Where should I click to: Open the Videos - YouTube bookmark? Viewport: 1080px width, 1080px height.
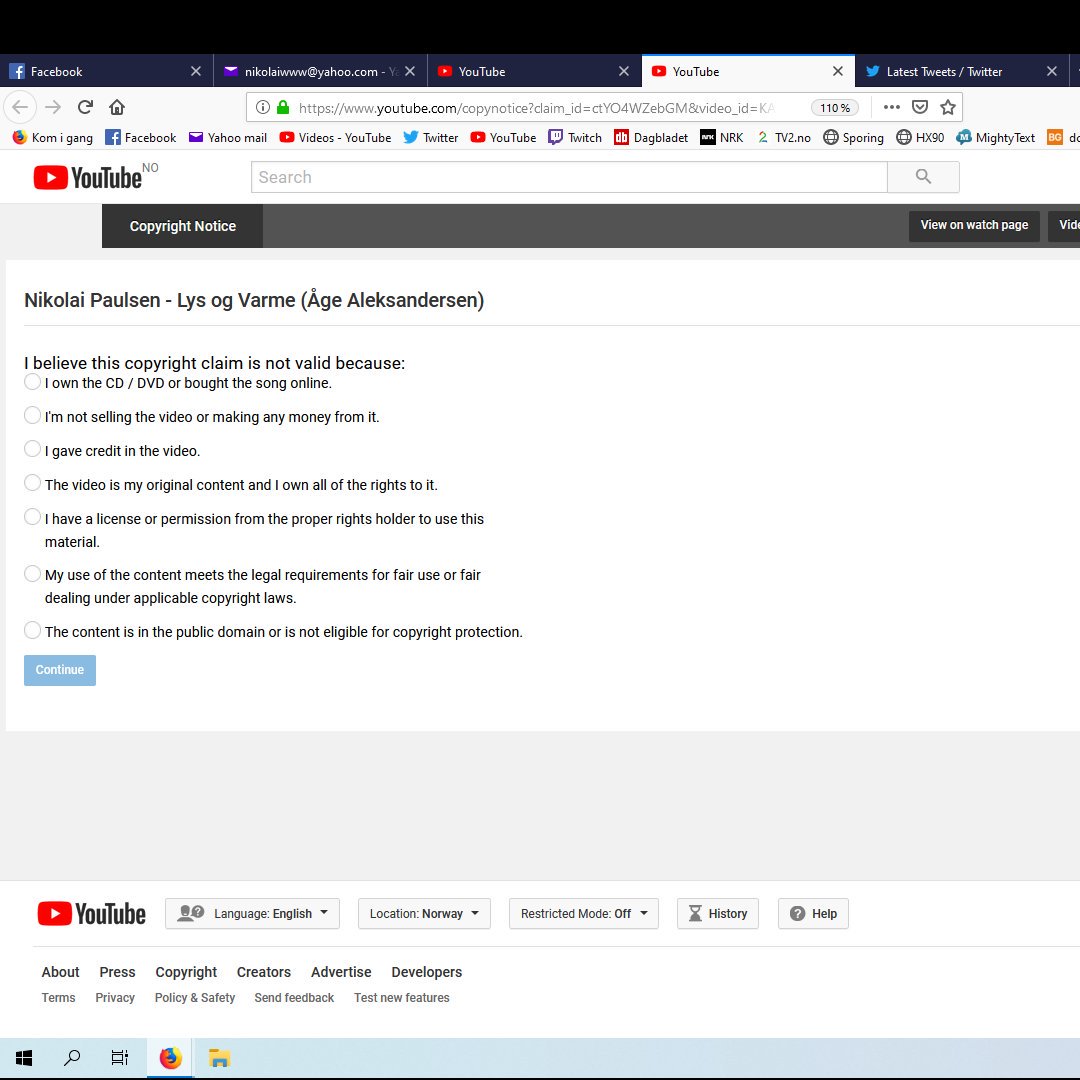click(x=335, y=138)
